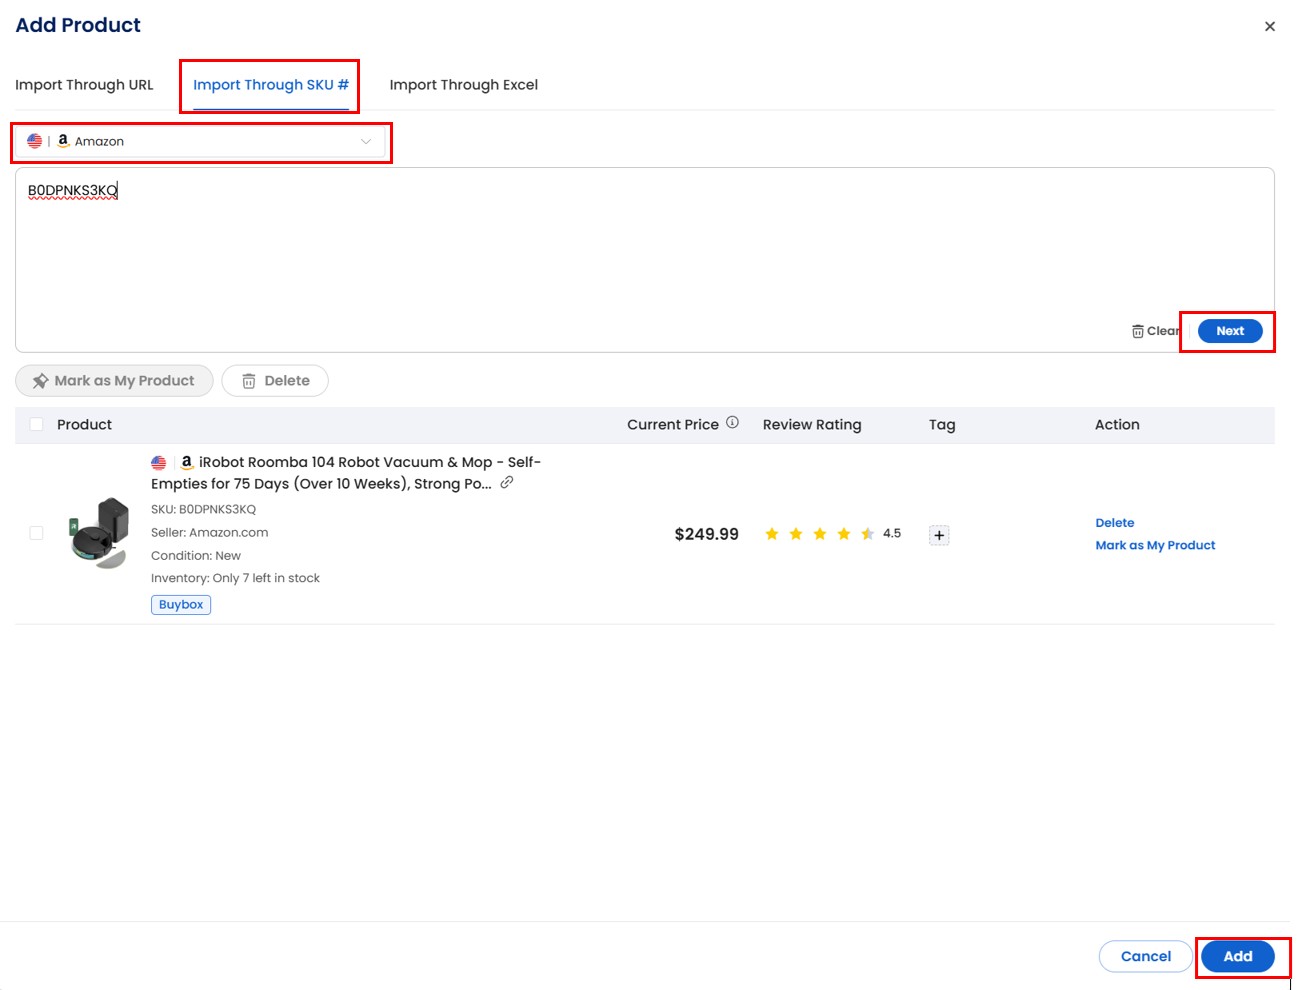Click Condition: New text
Viewport: 1300px width, 990px height.
pos(196,556)
